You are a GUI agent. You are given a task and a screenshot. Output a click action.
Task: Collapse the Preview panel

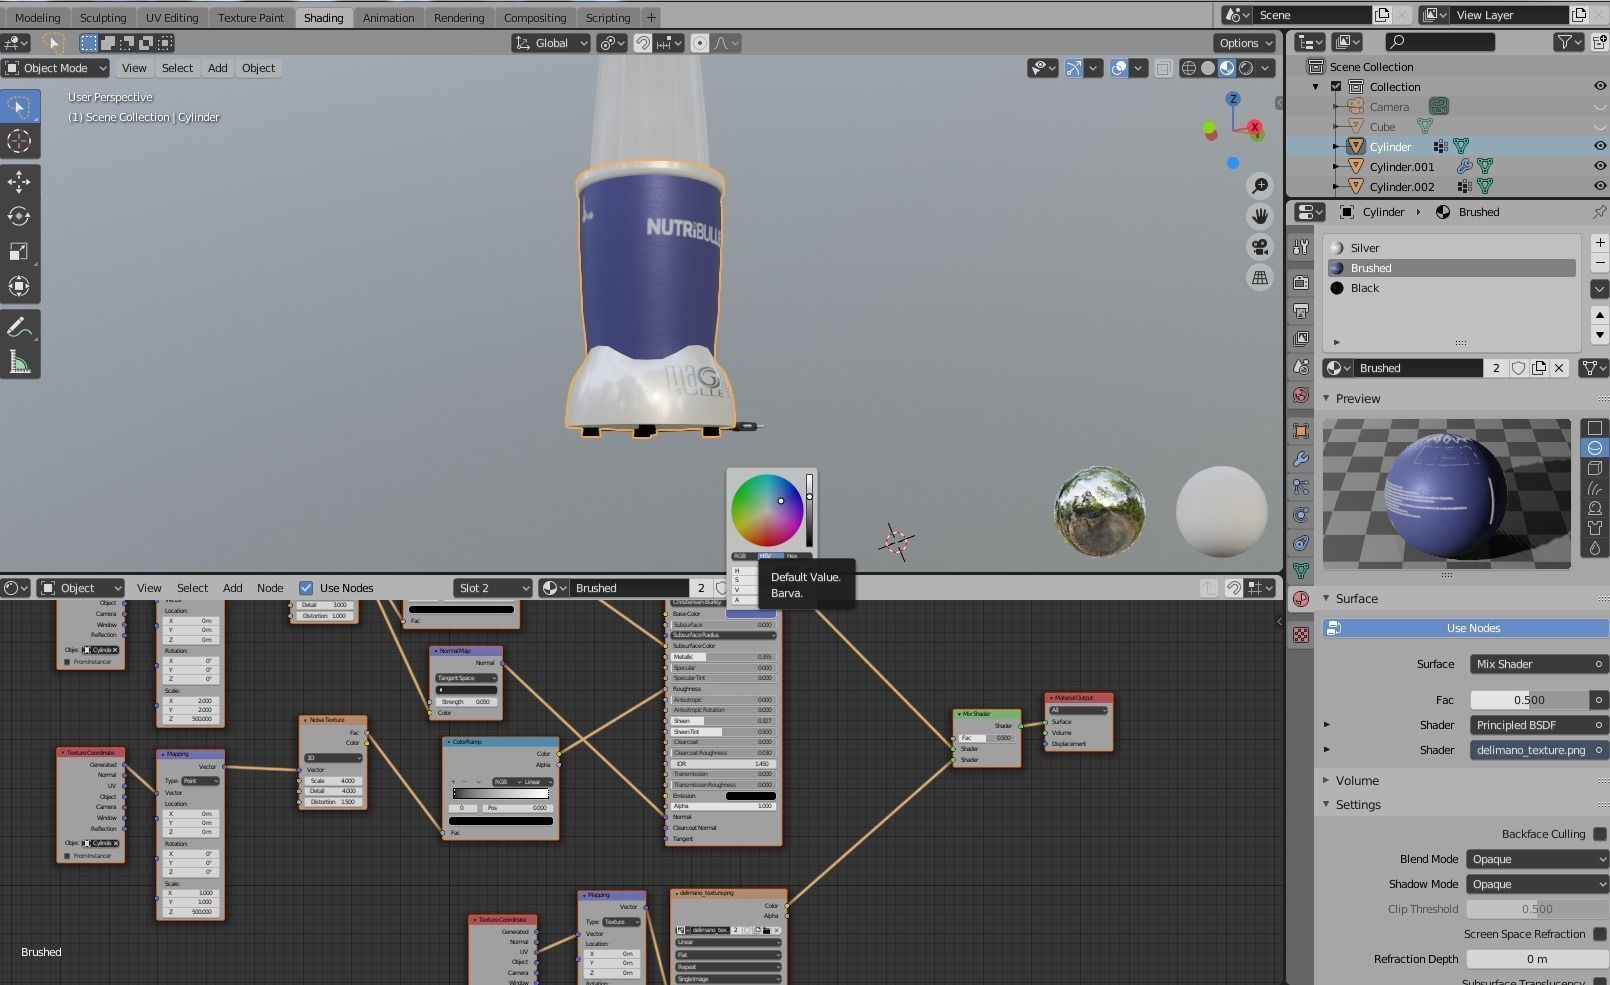(1358, 398)
